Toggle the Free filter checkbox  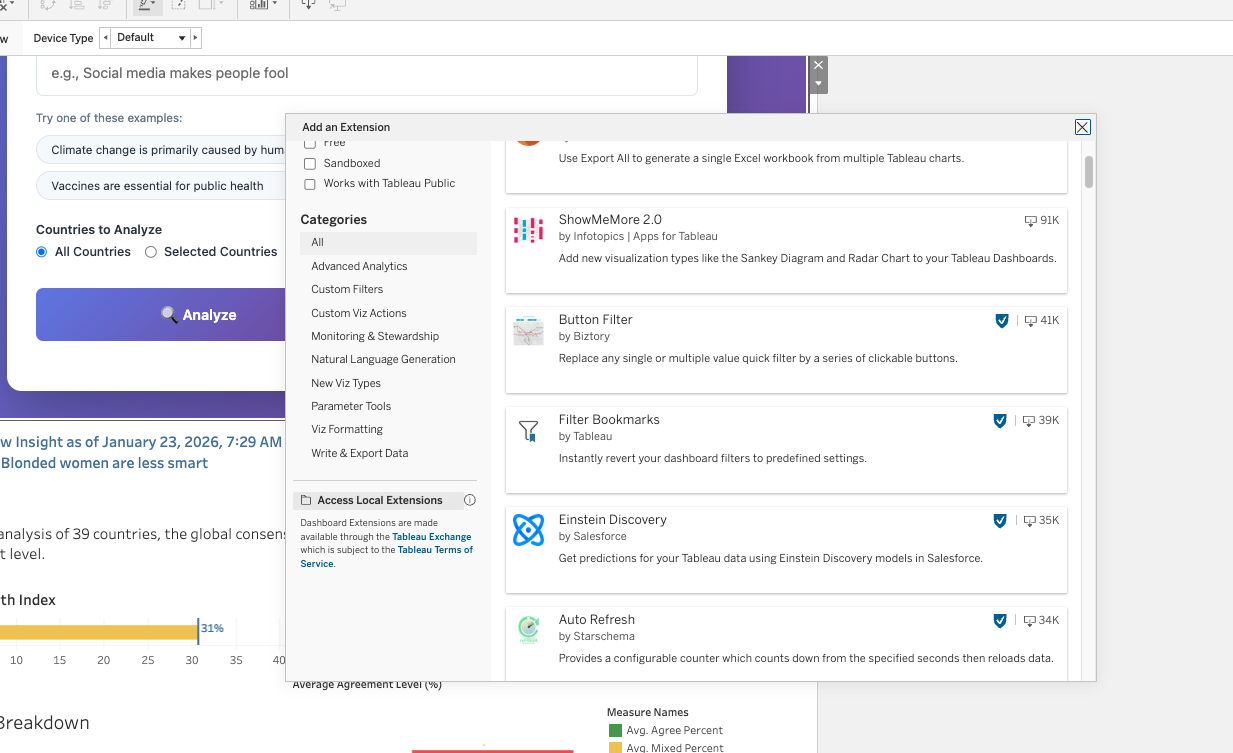(x=310, y=144)
